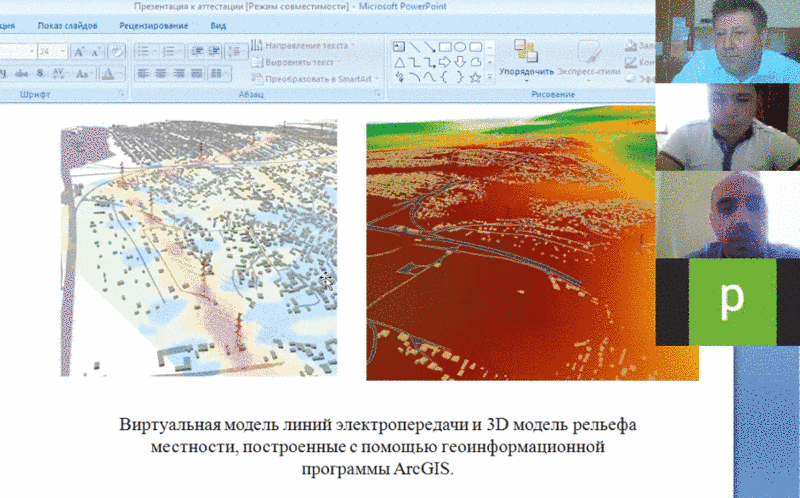Click the Clear Formatting icon
The image size is (800, 498).
point(112,50)
